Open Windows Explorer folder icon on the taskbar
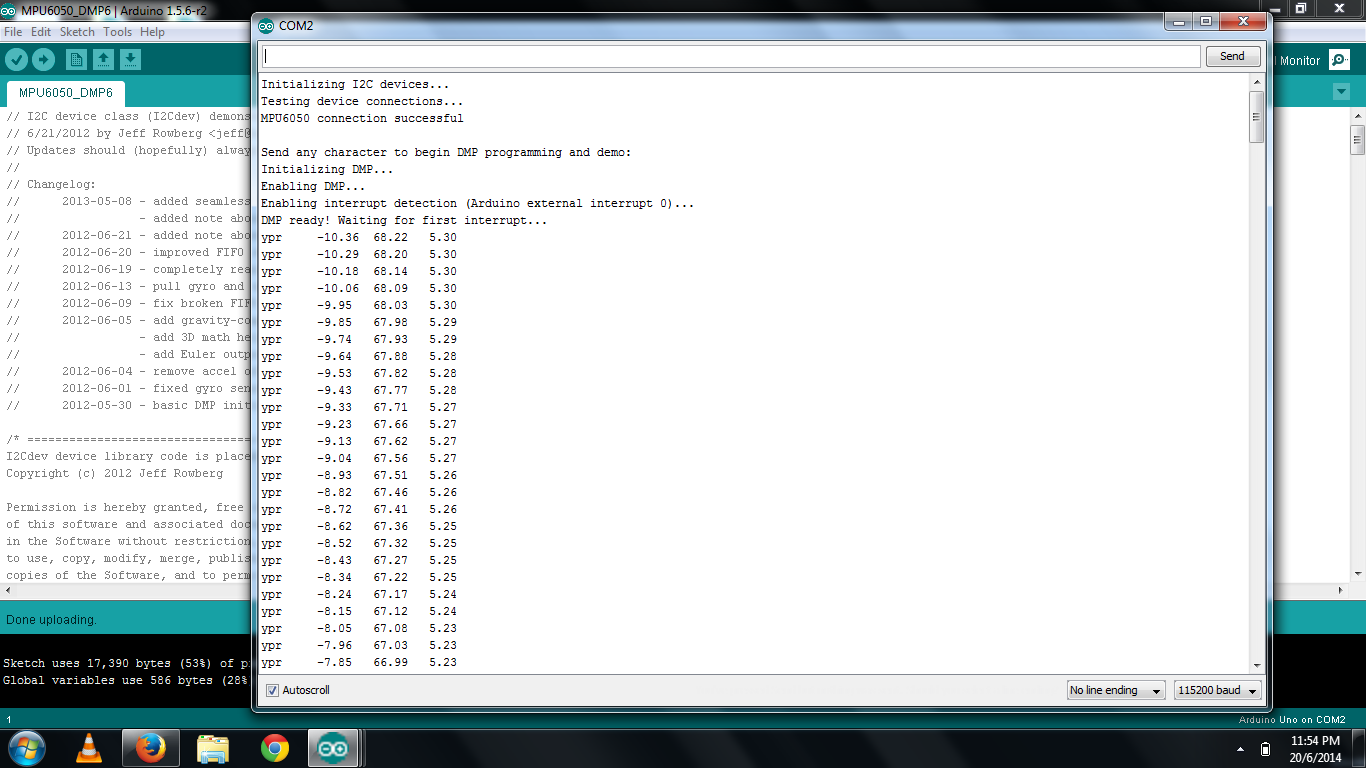1368x768 pixels. 213,748
